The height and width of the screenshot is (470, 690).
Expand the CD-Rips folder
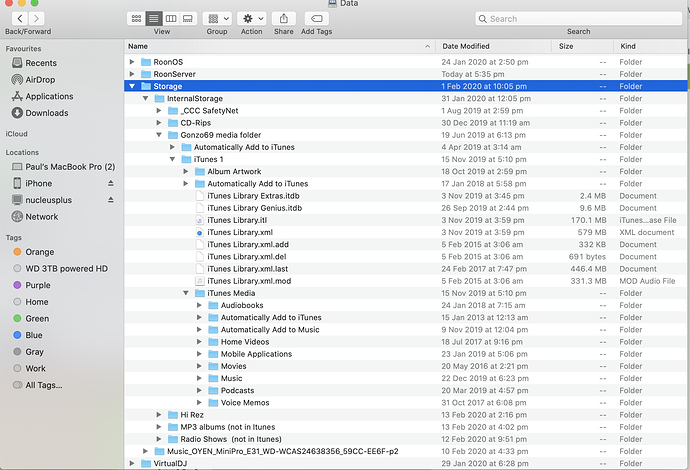tap(159, 123)
